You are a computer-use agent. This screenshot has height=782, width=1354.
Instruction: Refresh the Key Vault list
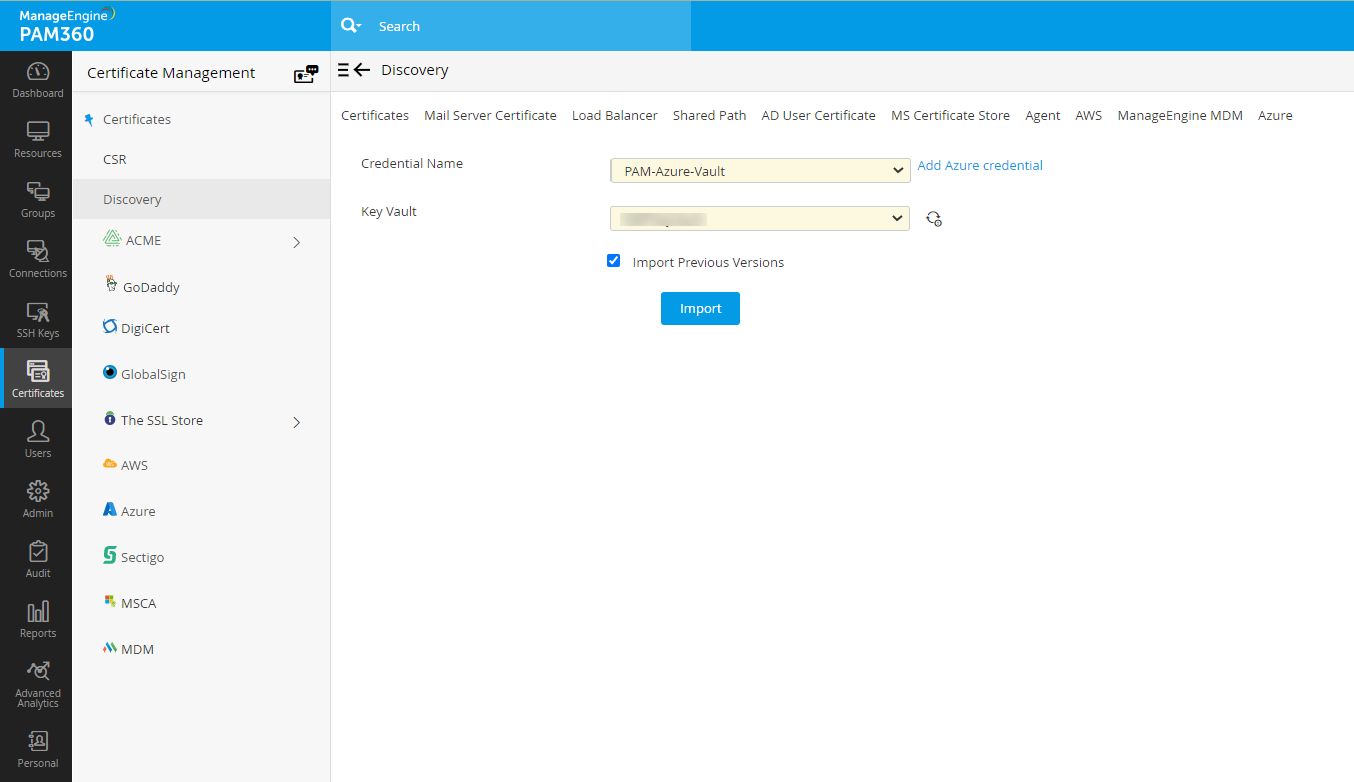[934, 218]
